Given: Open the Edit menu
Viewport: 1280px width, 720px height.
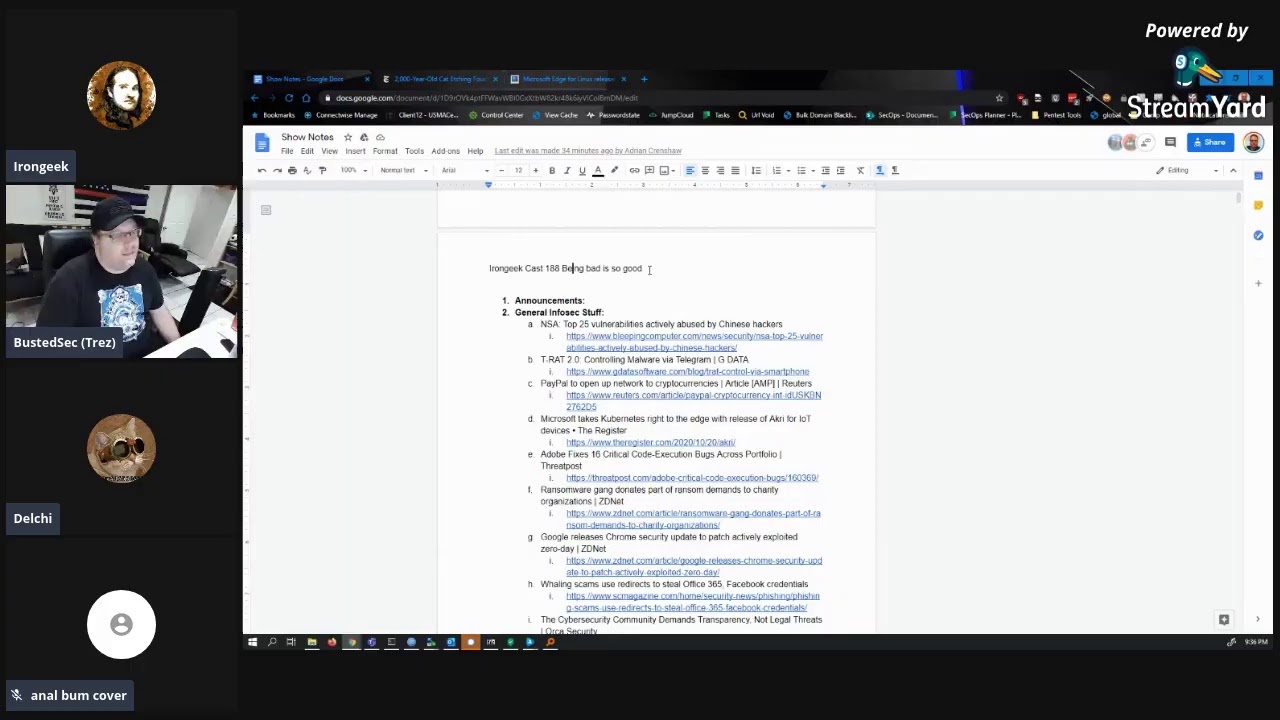Looking at the screenshot, I should coord(307,151).
